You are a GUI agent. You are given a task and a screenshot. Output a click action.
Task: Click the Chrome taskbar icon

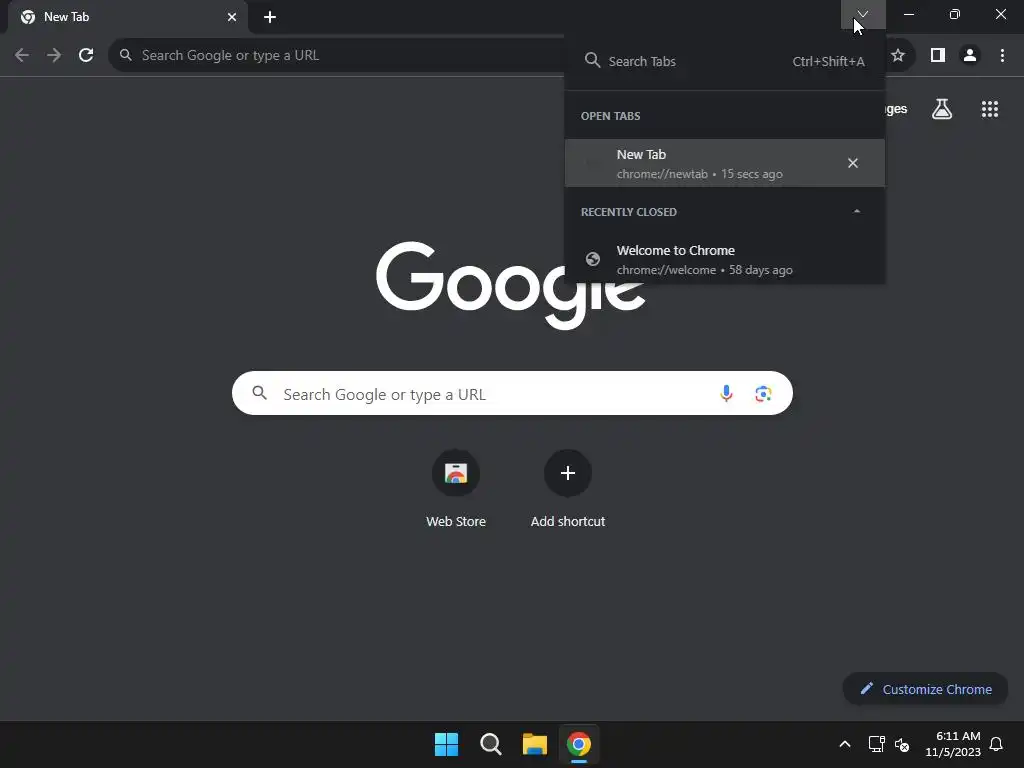click(579, 744)
